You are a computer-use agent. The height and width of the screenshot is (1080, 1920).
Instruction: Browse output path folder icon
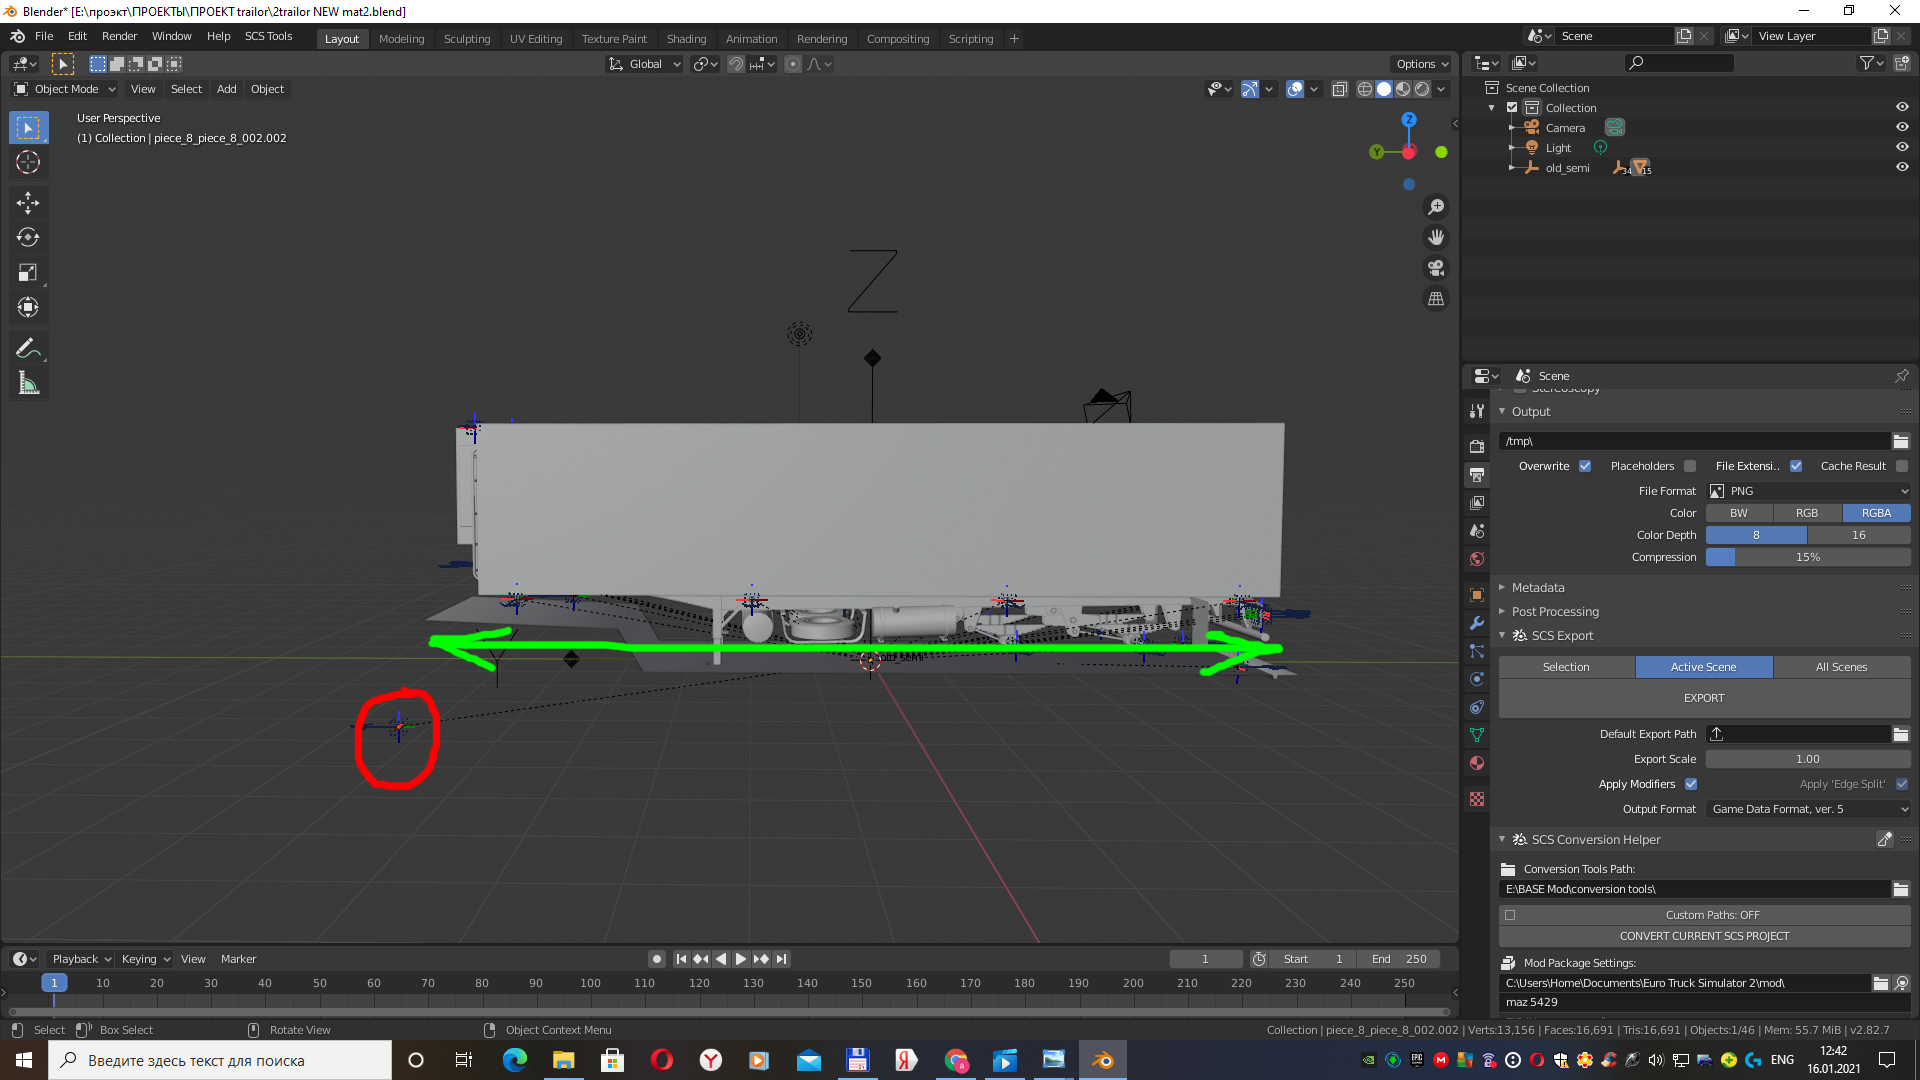[1901, 441]
